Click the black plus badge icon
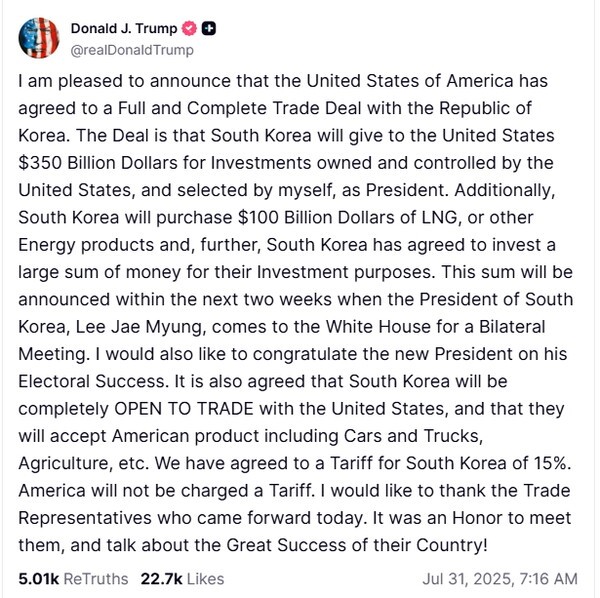600x598 pixels. coord(209,29)
